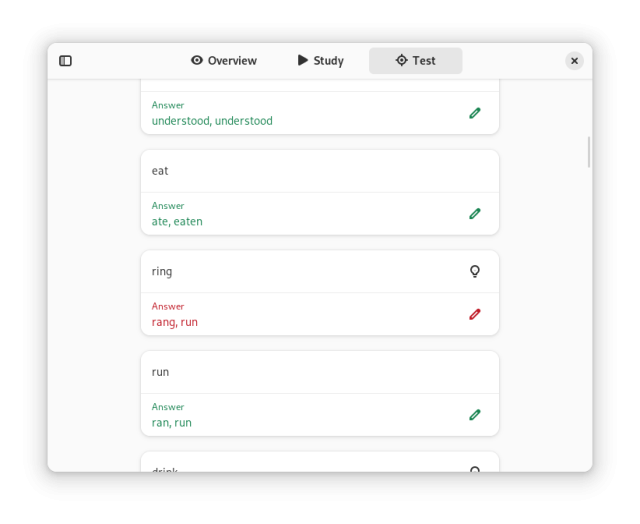
Task: Toggle the sidebar panel icon
Action: [66, 61]
